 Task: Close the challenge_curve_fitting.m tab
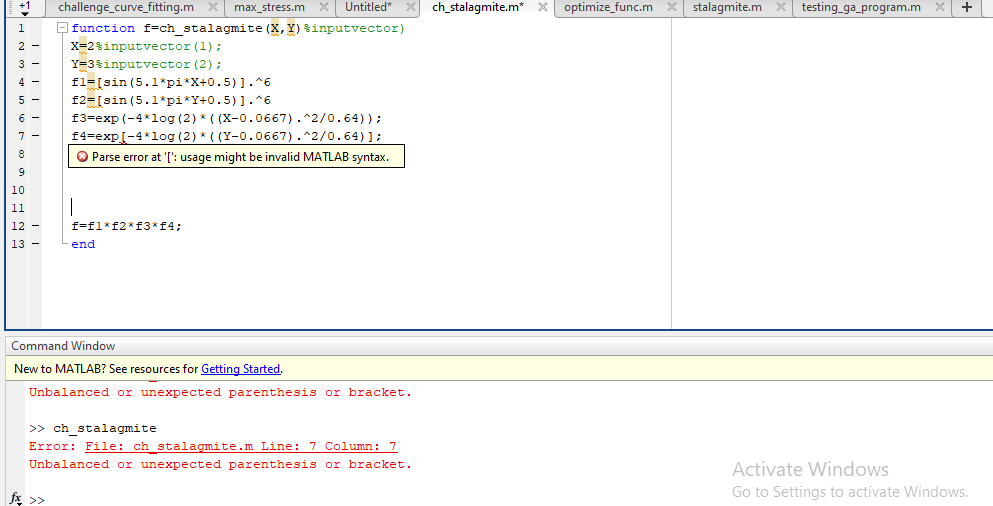point(213,8)
